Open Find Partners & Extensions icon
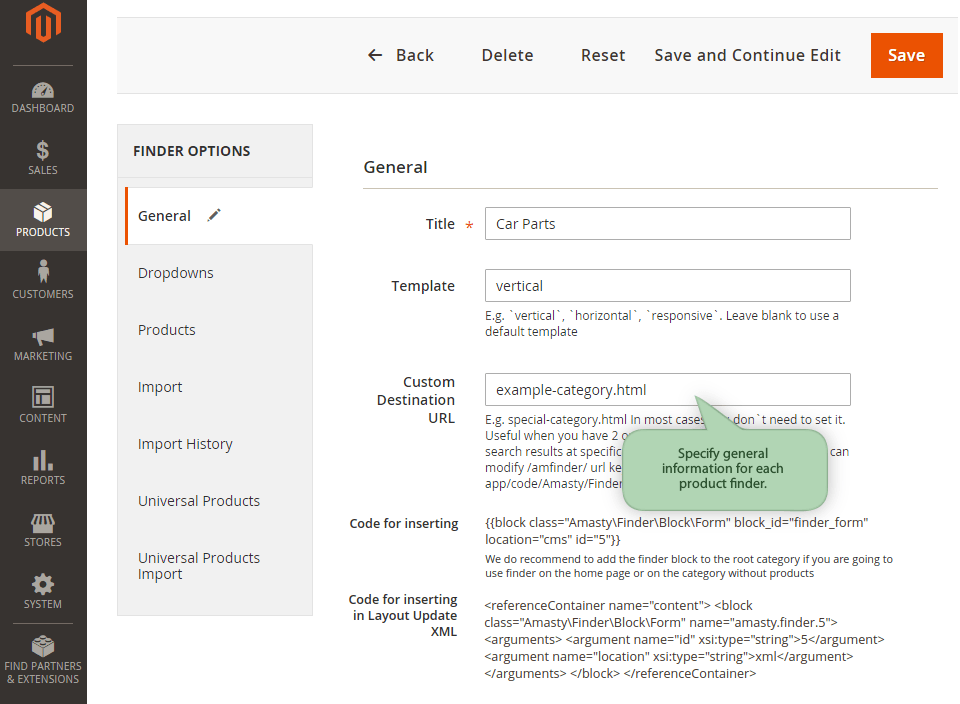The height and width of the screenshot is (704, 960). pyautogui.click(x=43, y=645)
